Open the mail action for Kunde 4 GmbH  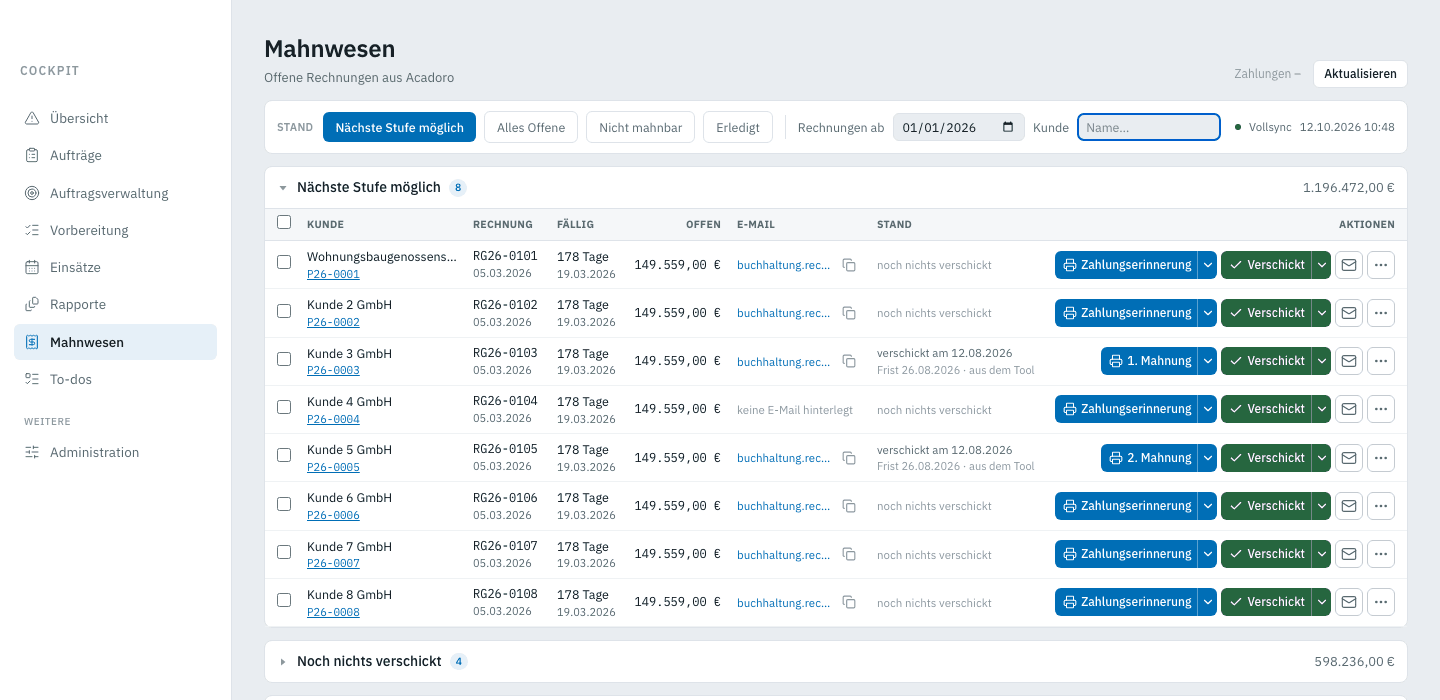pyautogui.click(x=1349, y=409)
